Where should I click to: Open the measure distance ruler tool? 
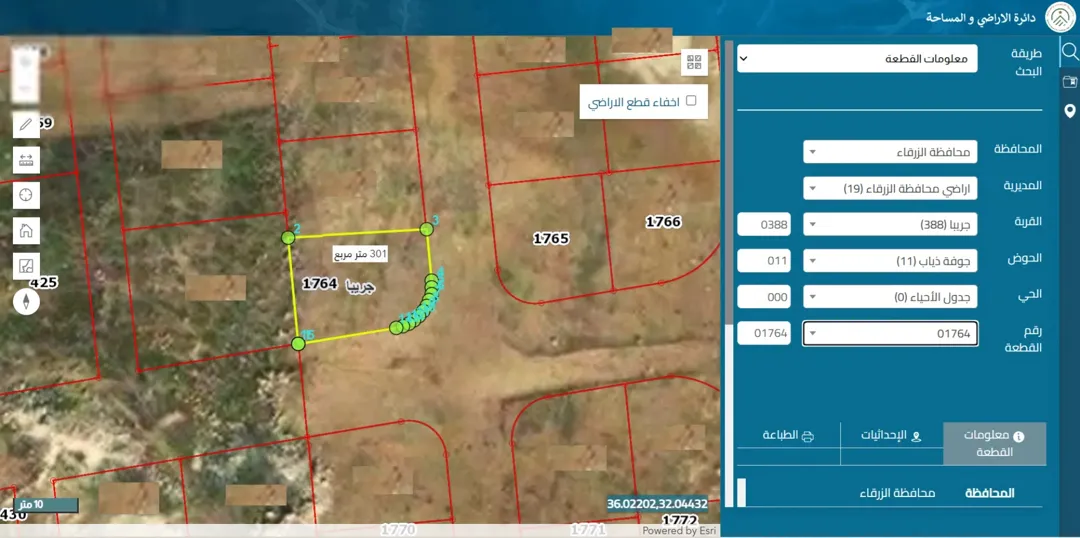coord(26,160)
